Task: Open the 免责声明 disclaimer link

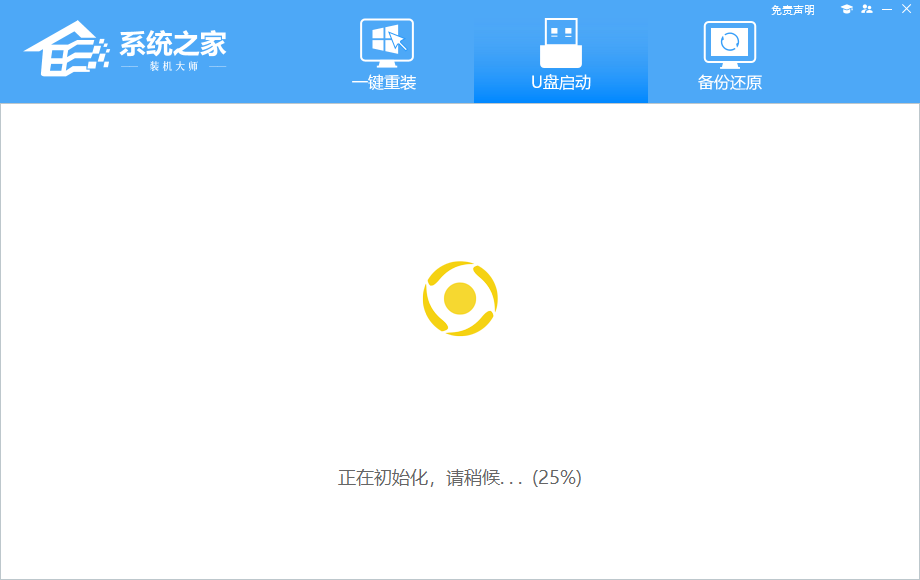Action: [x=793, y=9]
